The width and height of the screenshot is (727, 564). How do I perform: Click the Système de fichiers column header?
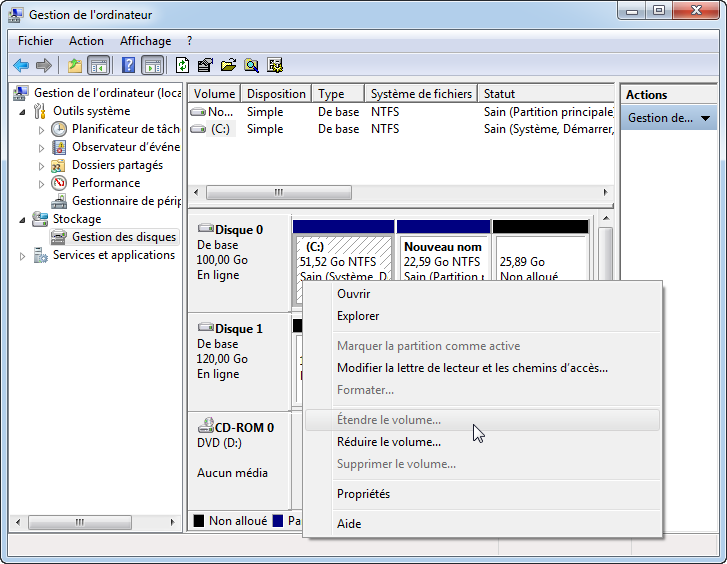tap(420, 94)
